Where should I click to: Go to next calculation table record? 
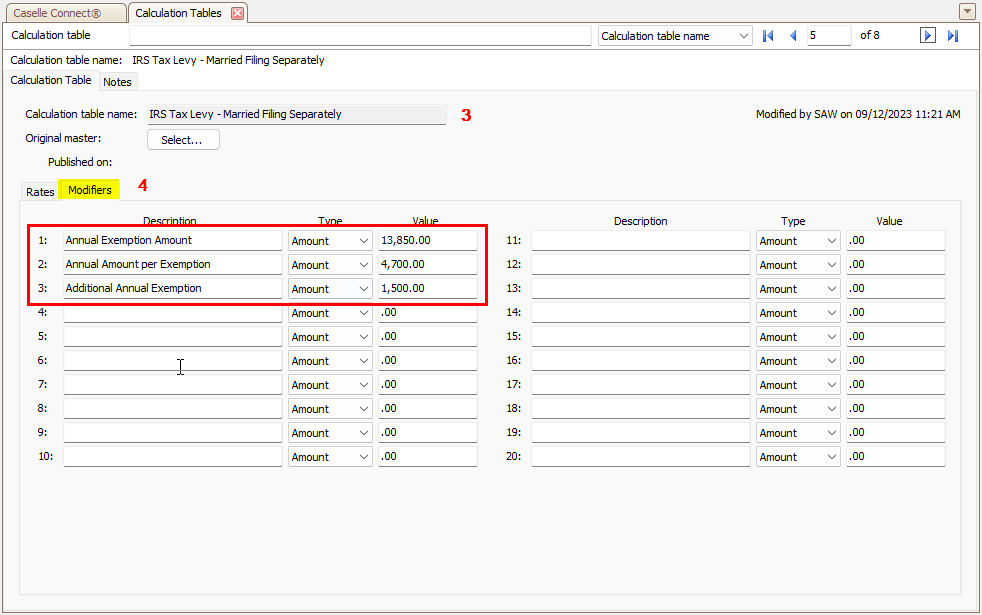tap(928, 36)
